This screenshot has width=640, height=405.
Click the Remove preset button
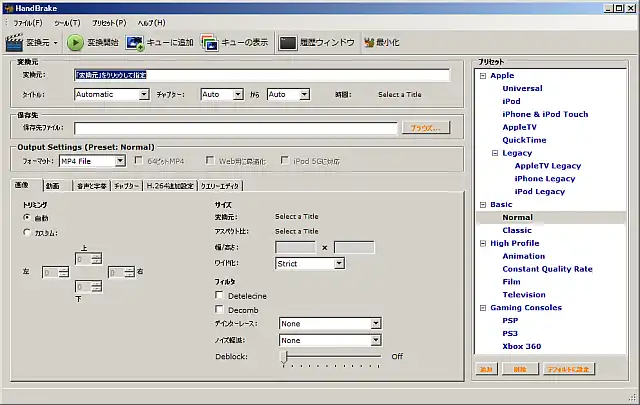click(520, 369)
